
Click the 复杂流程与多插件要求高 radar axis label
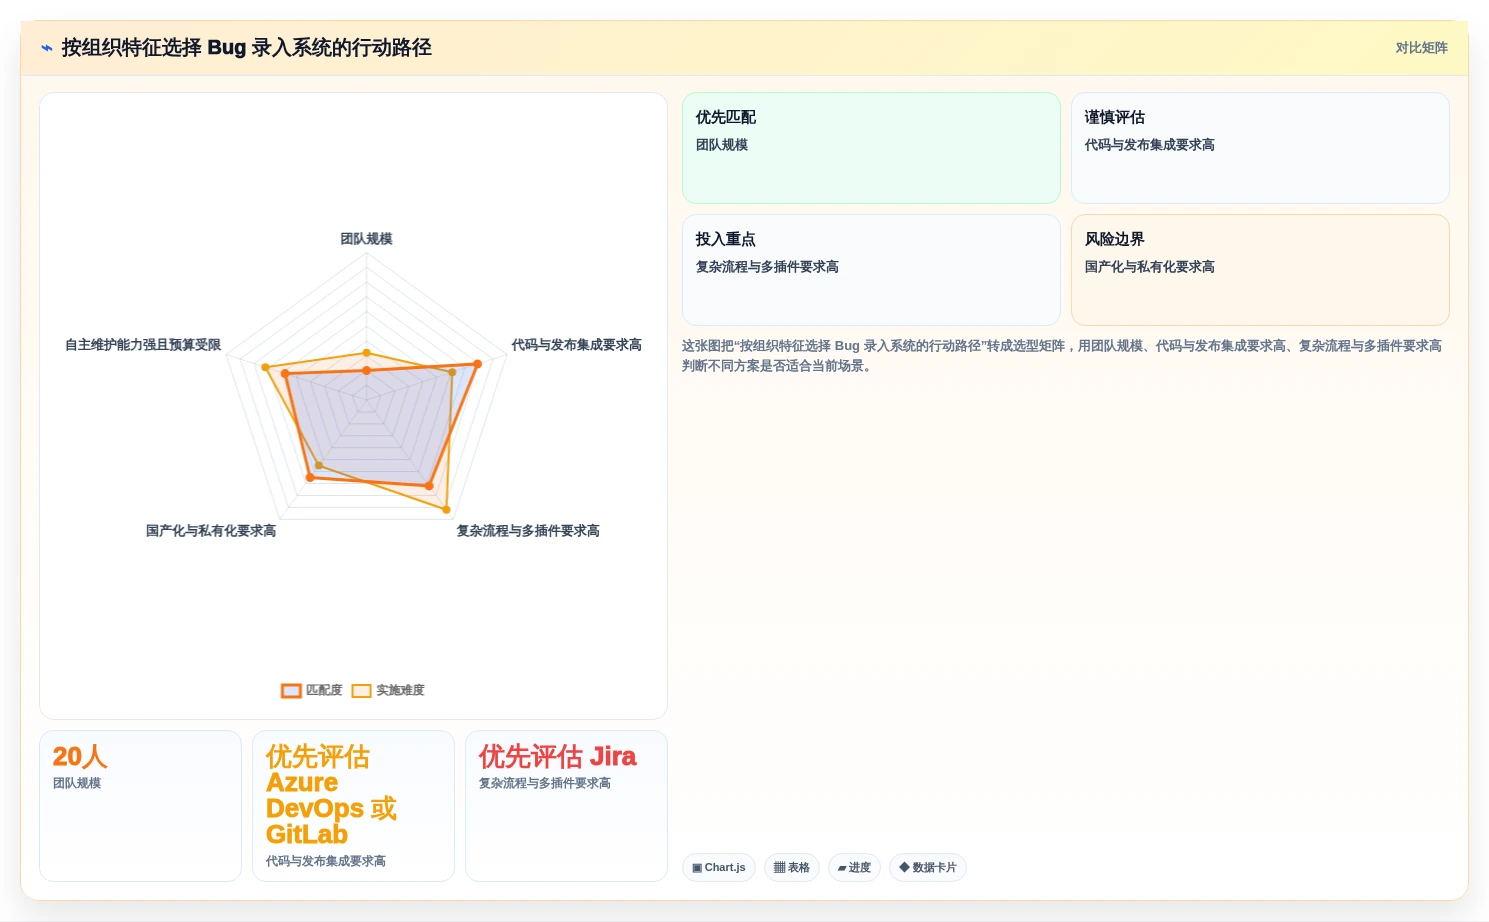pos(528,531)
